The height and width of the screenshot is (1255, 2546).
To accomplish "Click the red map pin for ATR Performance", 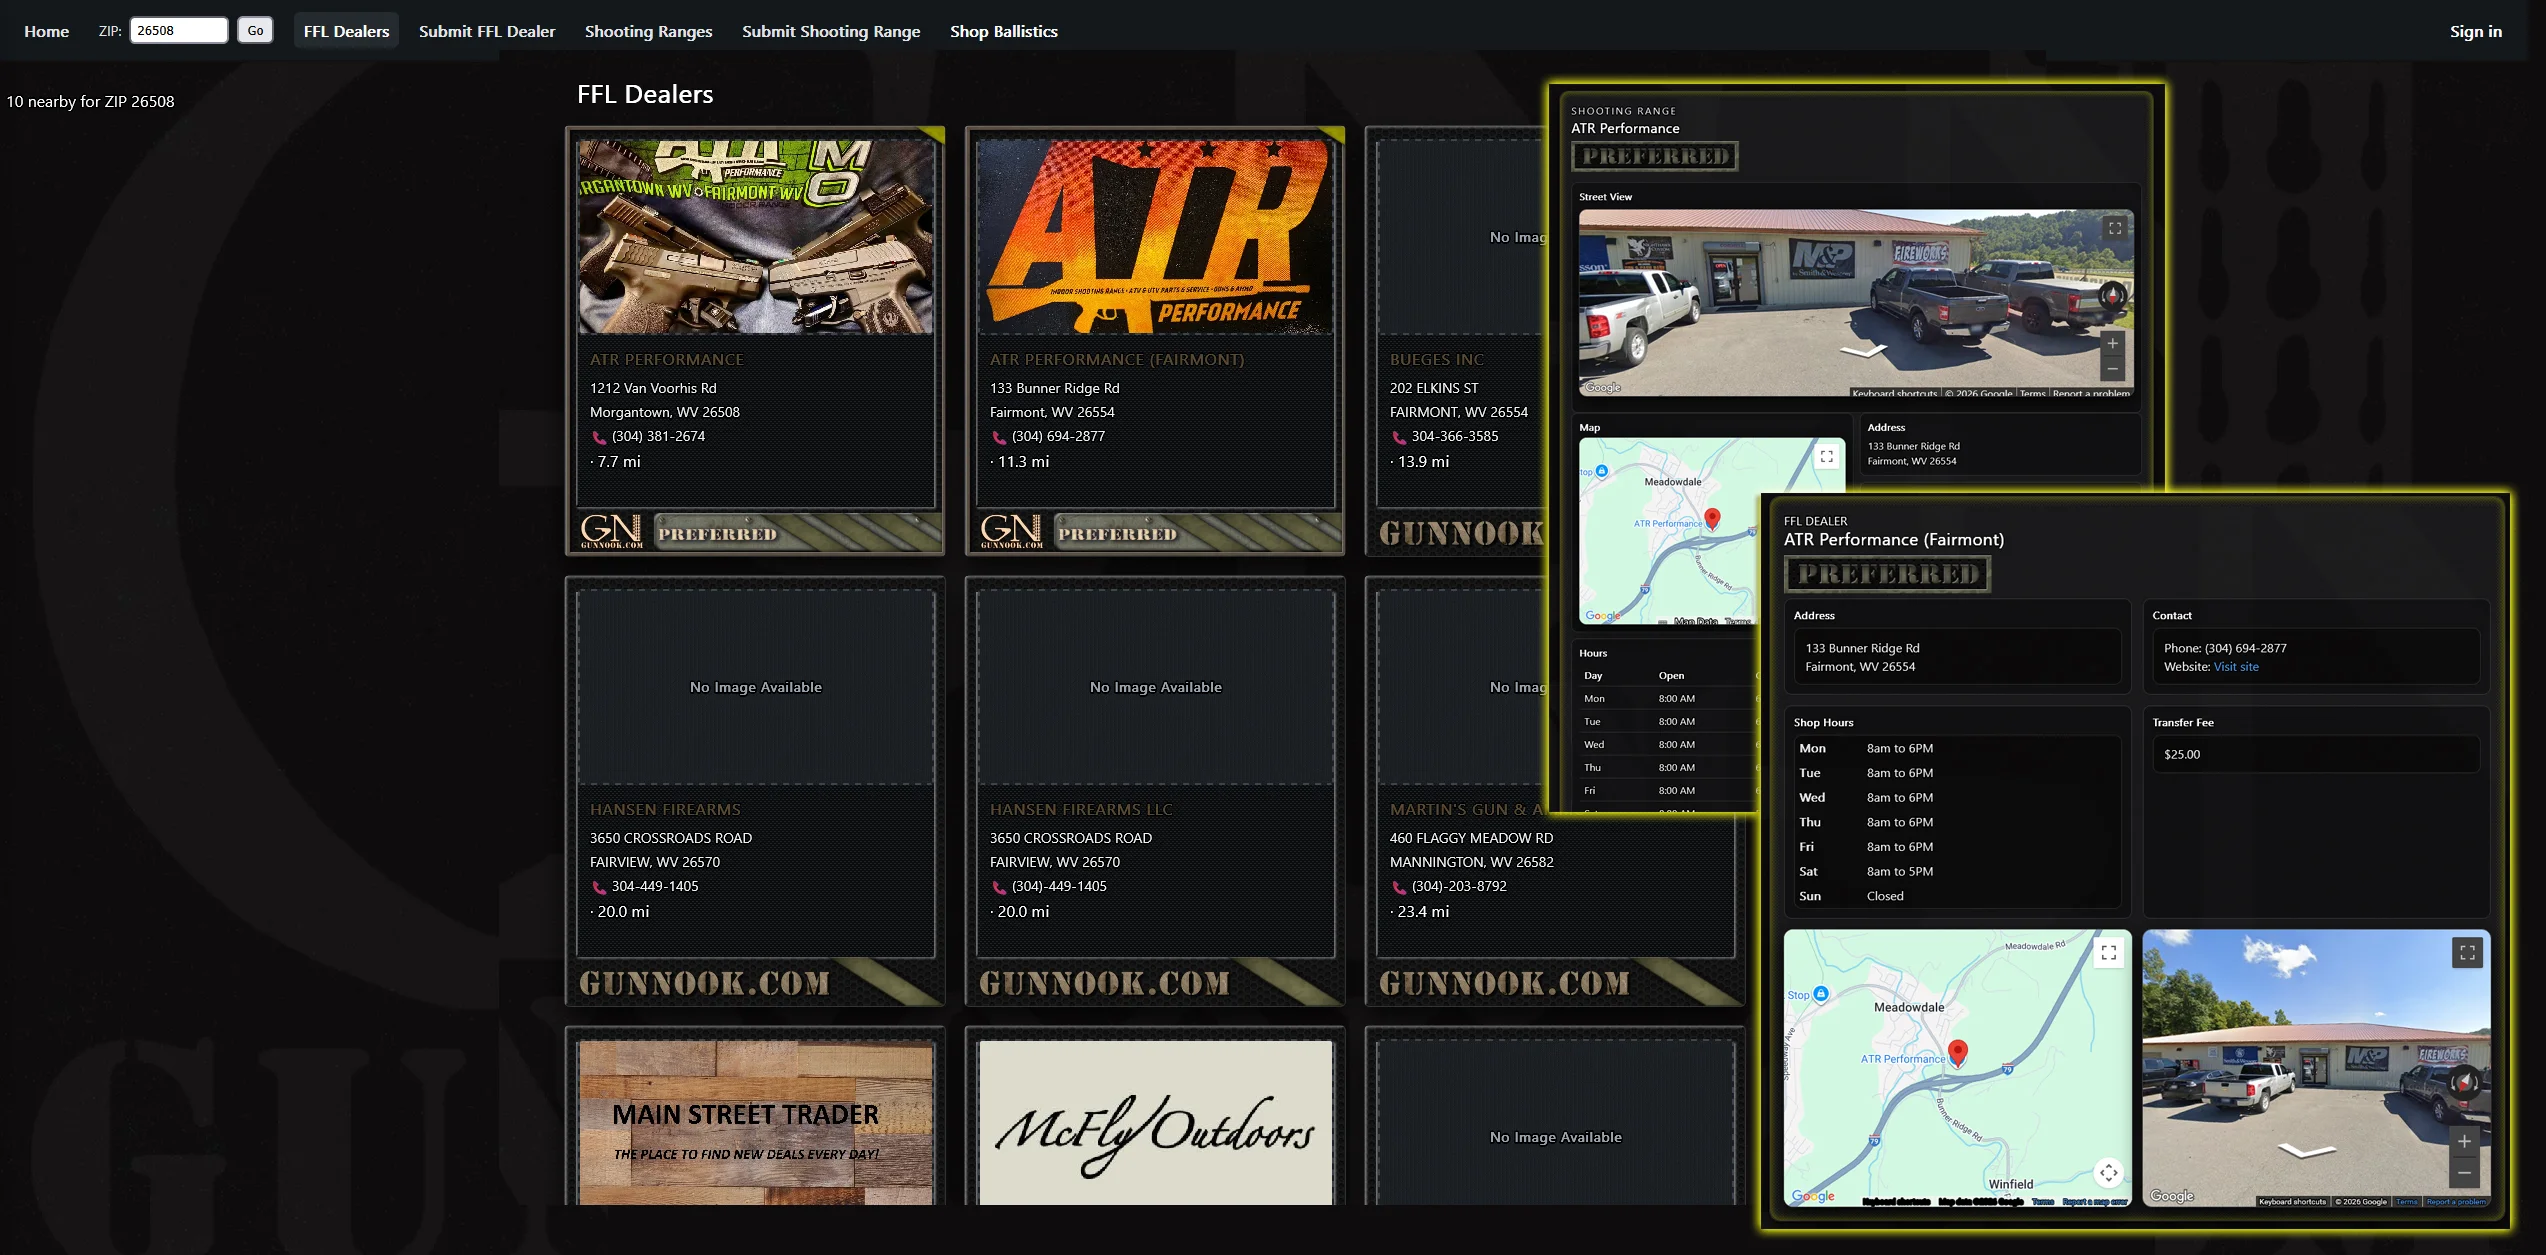I will (x=1958, y=1051).
